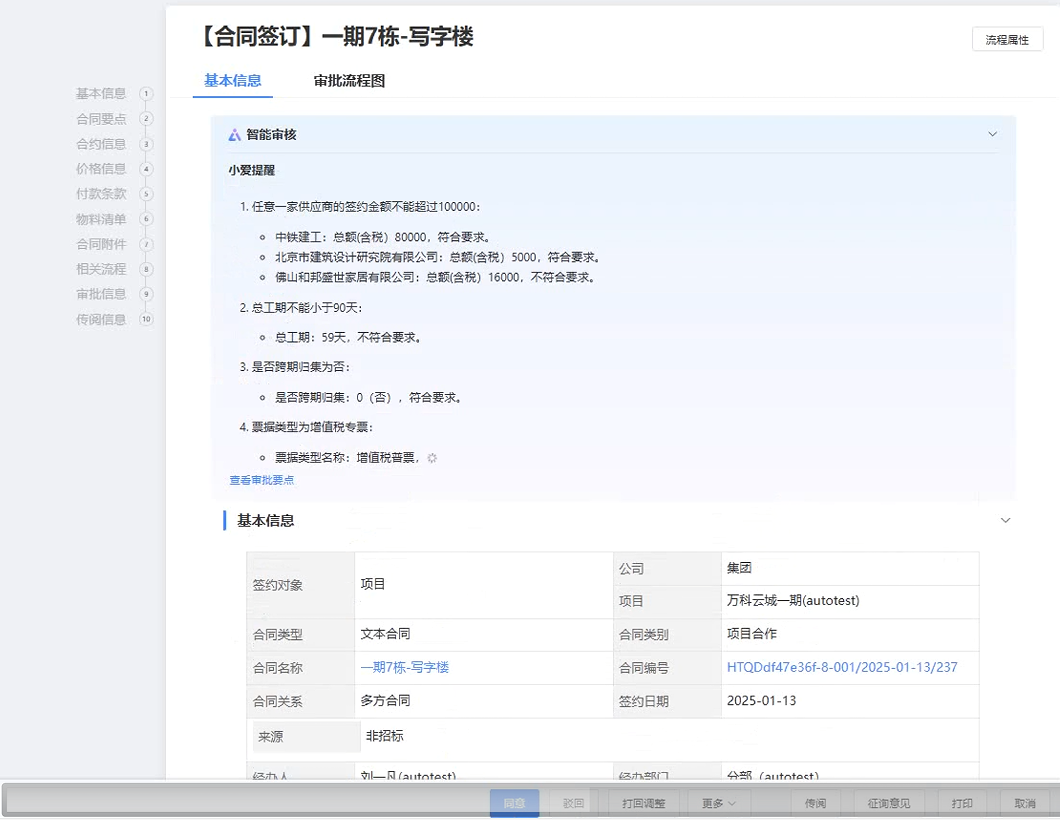Switch to the 审批流程图 tab
The width and height of the screenshot is (1060, 820).
(x=349, y=81)
